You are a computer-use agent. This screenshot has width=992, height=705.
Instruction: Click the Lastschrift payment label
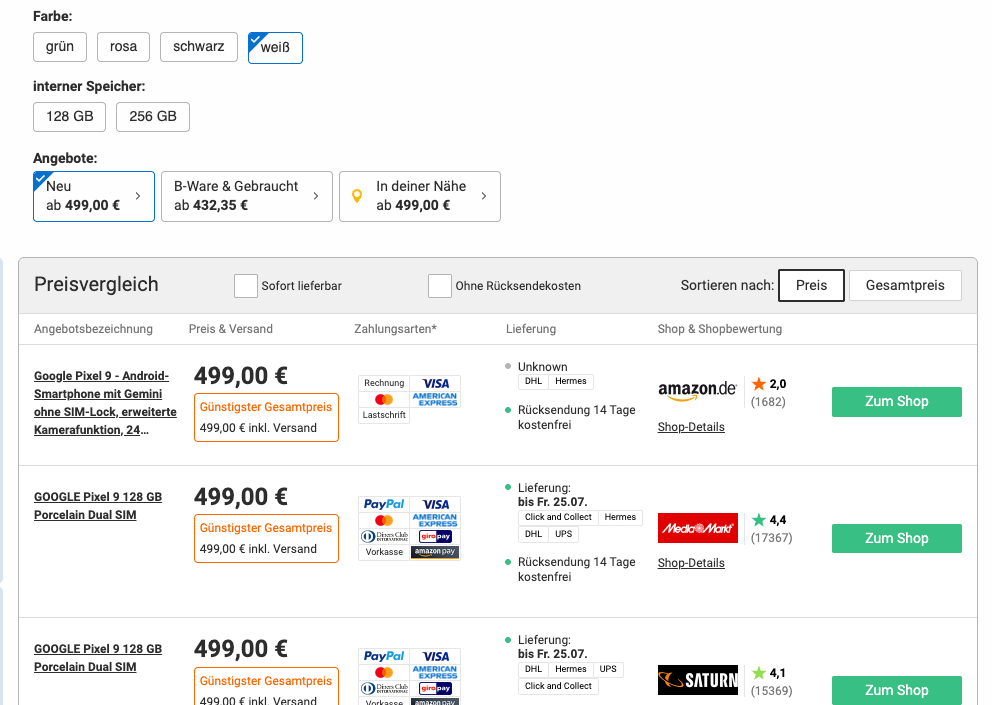point(384,415)
